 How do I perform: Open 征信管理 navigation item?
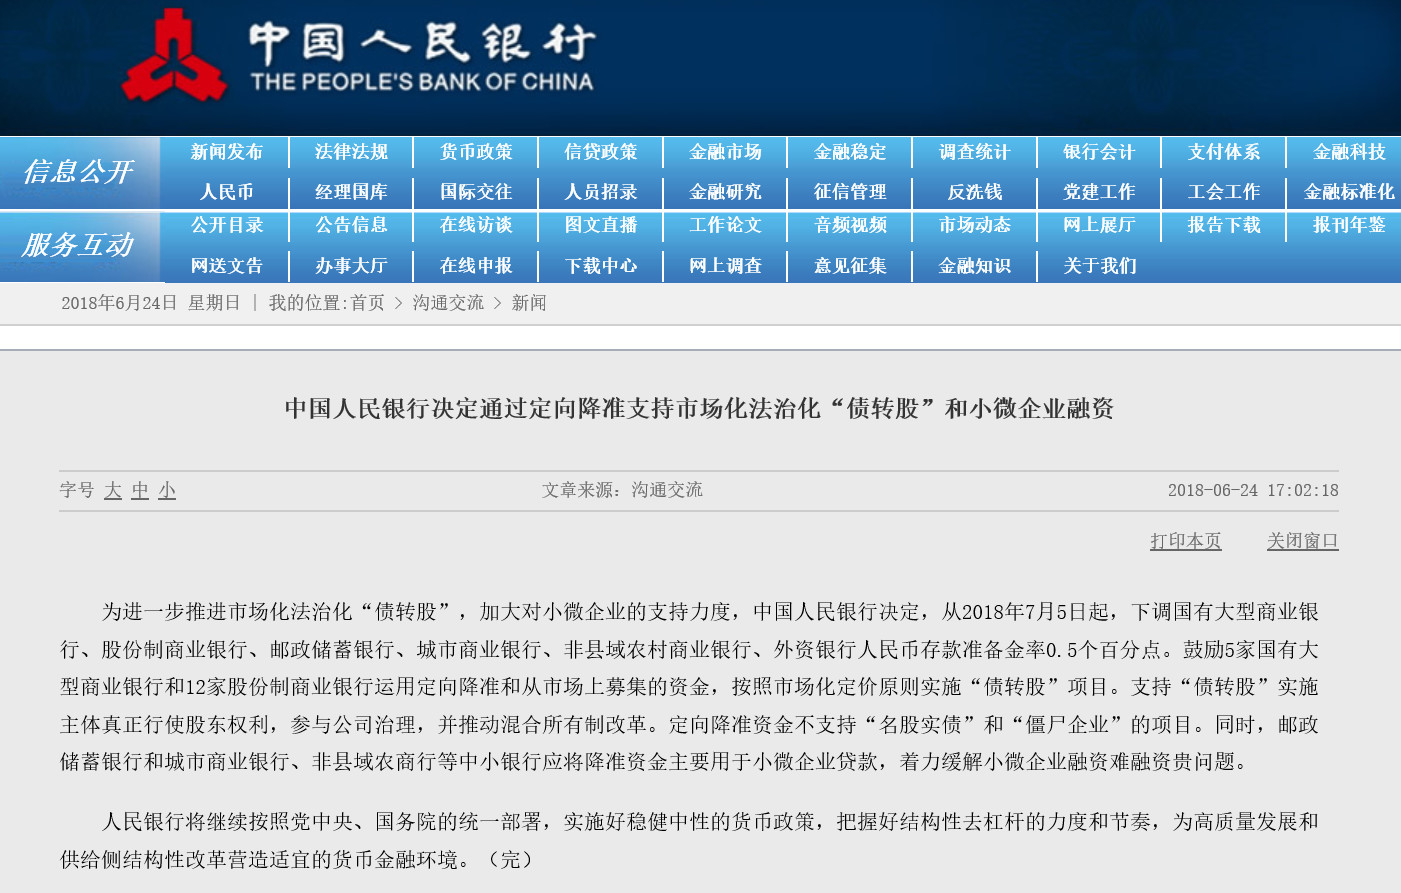[850, 192]
